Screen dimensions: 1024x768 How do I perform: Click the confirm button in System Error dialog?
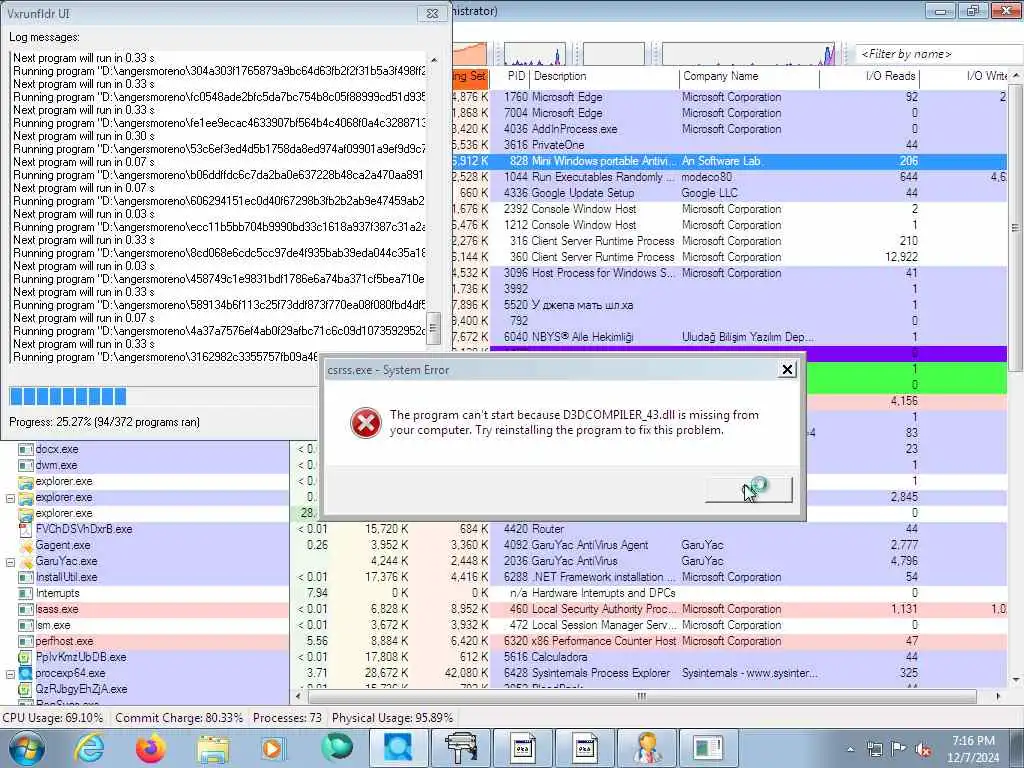[x=749, y=490]
